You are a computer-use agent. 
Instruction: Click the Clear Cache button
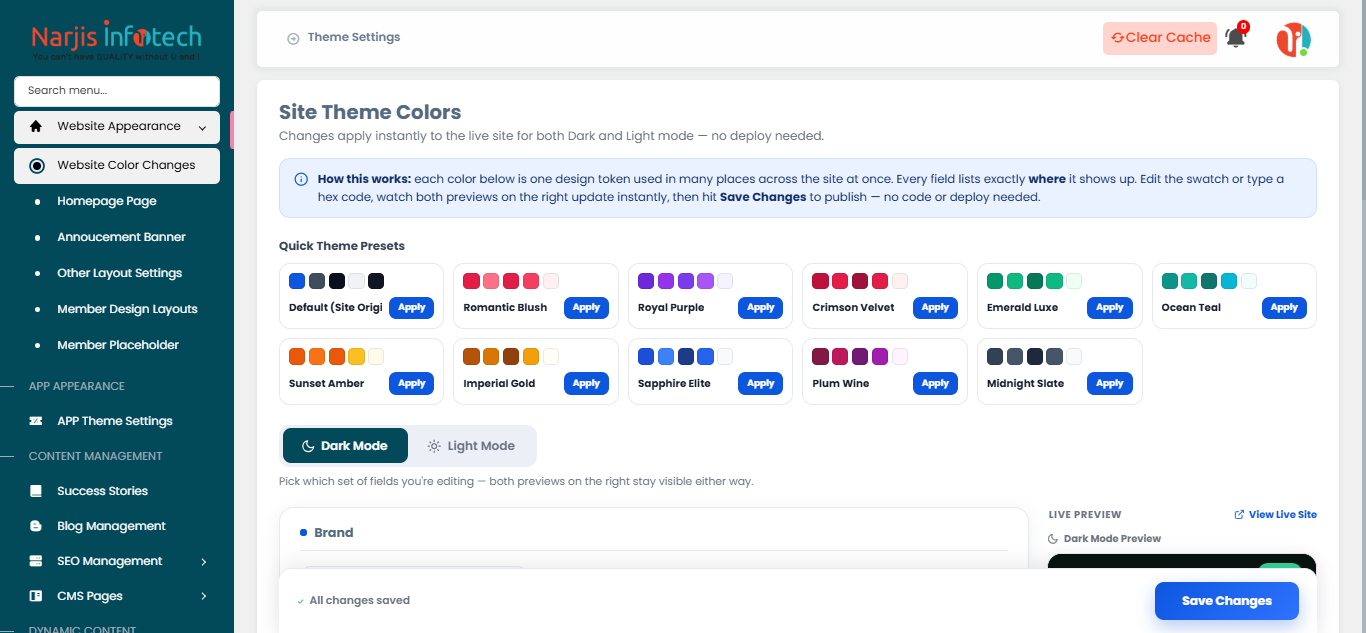(x=1160, y=38)
